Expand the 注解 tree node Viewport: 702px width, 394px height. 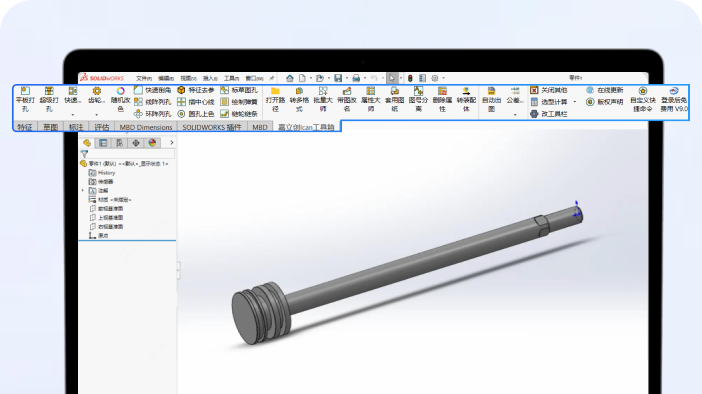tap(83, 191)
